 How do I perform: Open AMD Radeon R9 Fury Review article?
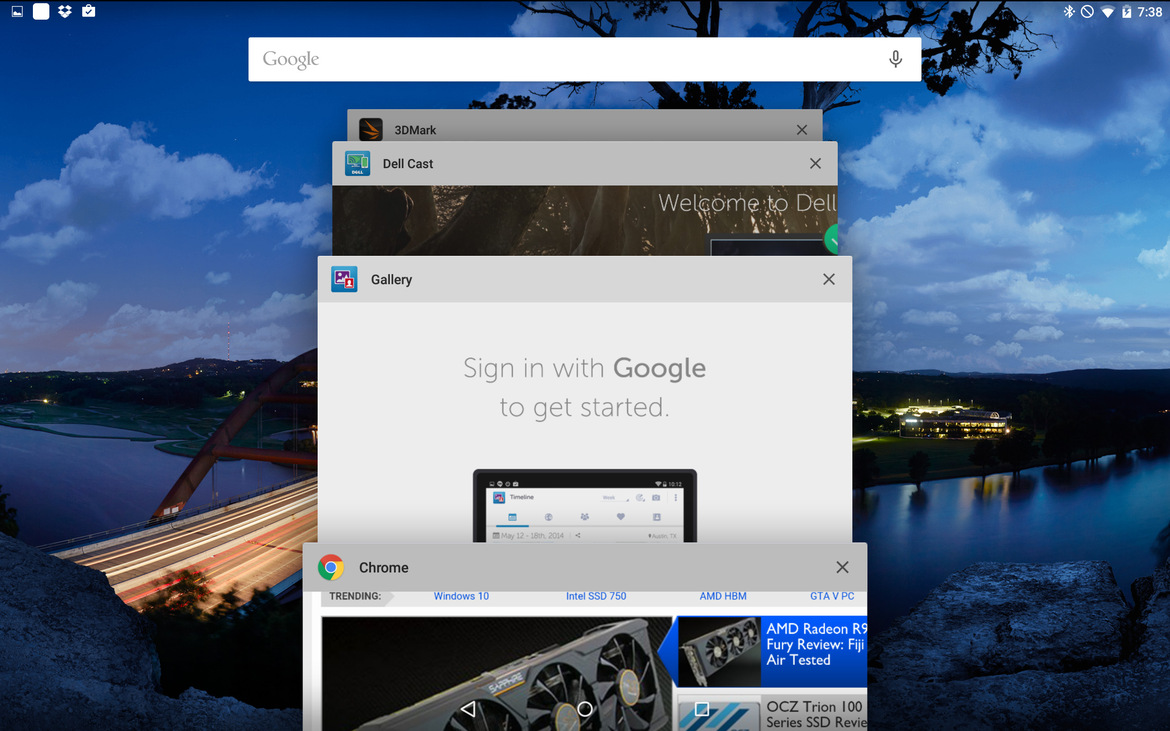815,644
